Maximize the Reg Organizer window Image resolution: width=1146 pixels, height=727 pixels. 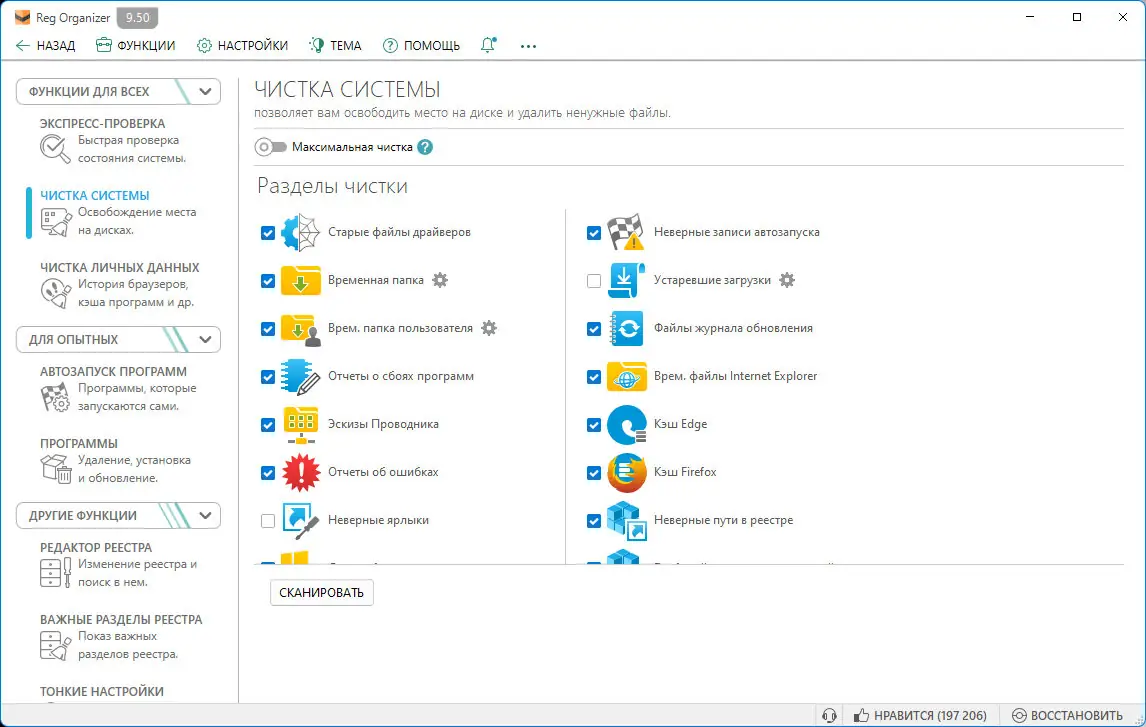point(1077,17)
